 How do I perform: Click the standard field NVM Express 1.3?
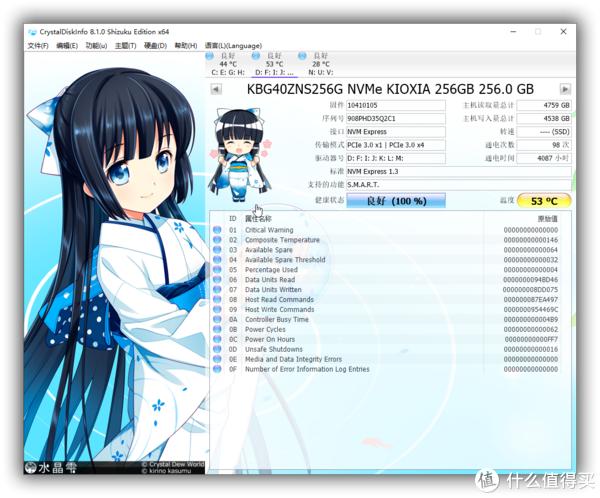458,171
